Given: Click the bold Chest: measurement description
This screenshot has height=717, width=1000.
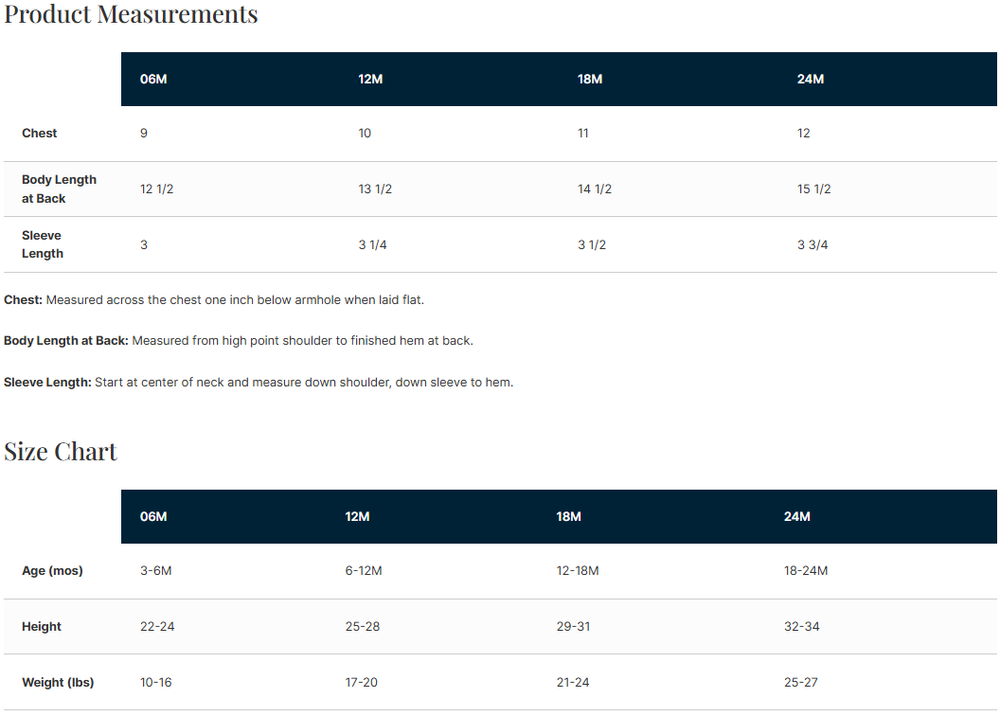Looking at the screenshot, I should pos(23,300).
